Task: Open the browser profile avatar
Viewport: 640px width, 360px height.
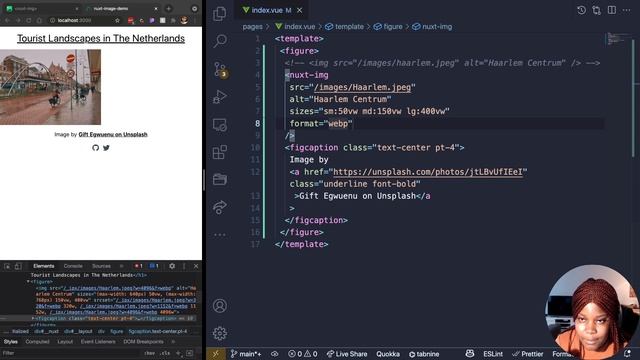Action: click(184, 20)
